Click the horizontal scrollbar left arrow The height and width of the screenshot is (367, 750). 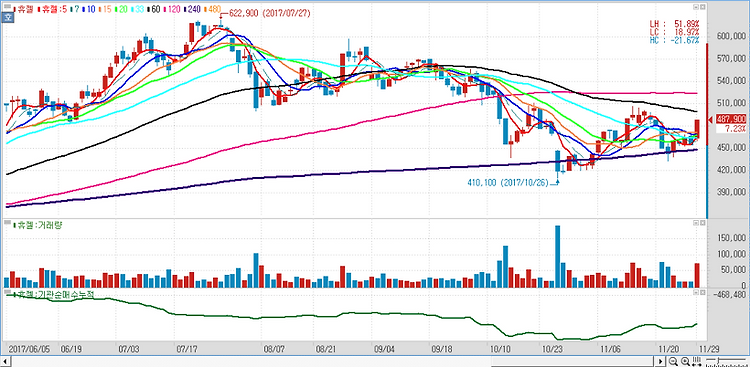[5, 362]
